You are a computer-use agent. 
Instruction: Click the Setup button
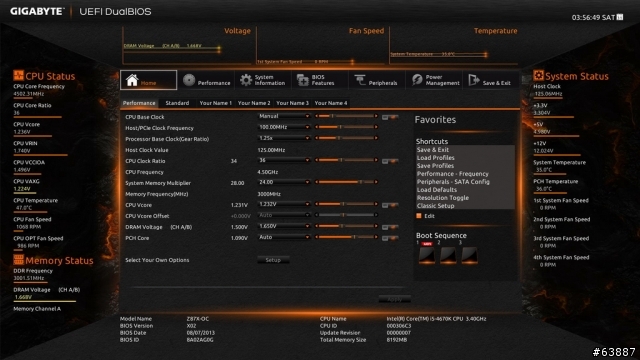(x=273, y=260)
